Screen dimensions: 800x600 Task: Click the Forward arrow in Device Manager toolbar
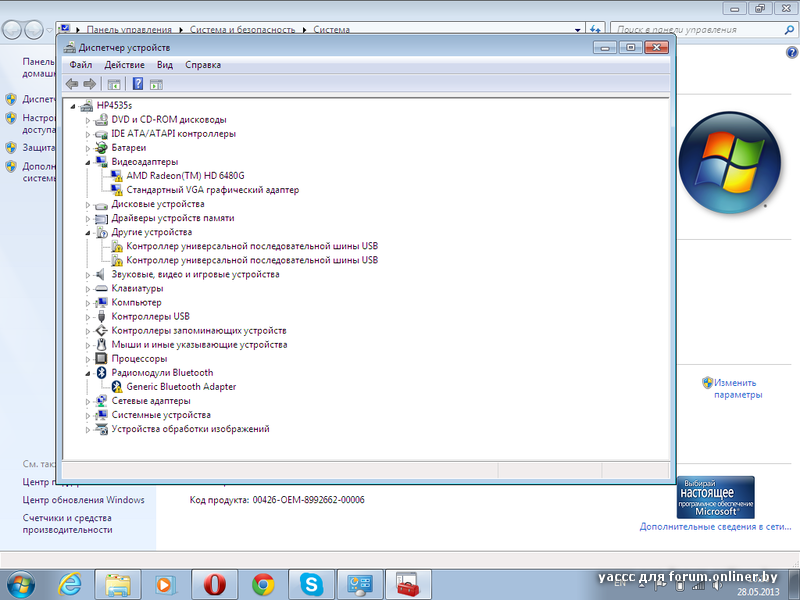click(x=90, y=84)
